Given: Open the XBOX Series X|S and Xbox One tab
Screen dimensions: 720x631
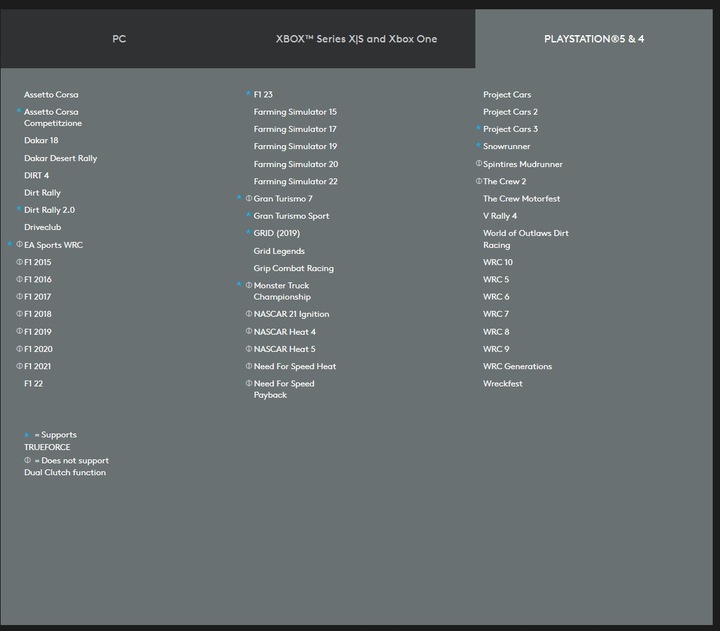Looking at the screenshot, I should tap(356, 39).
